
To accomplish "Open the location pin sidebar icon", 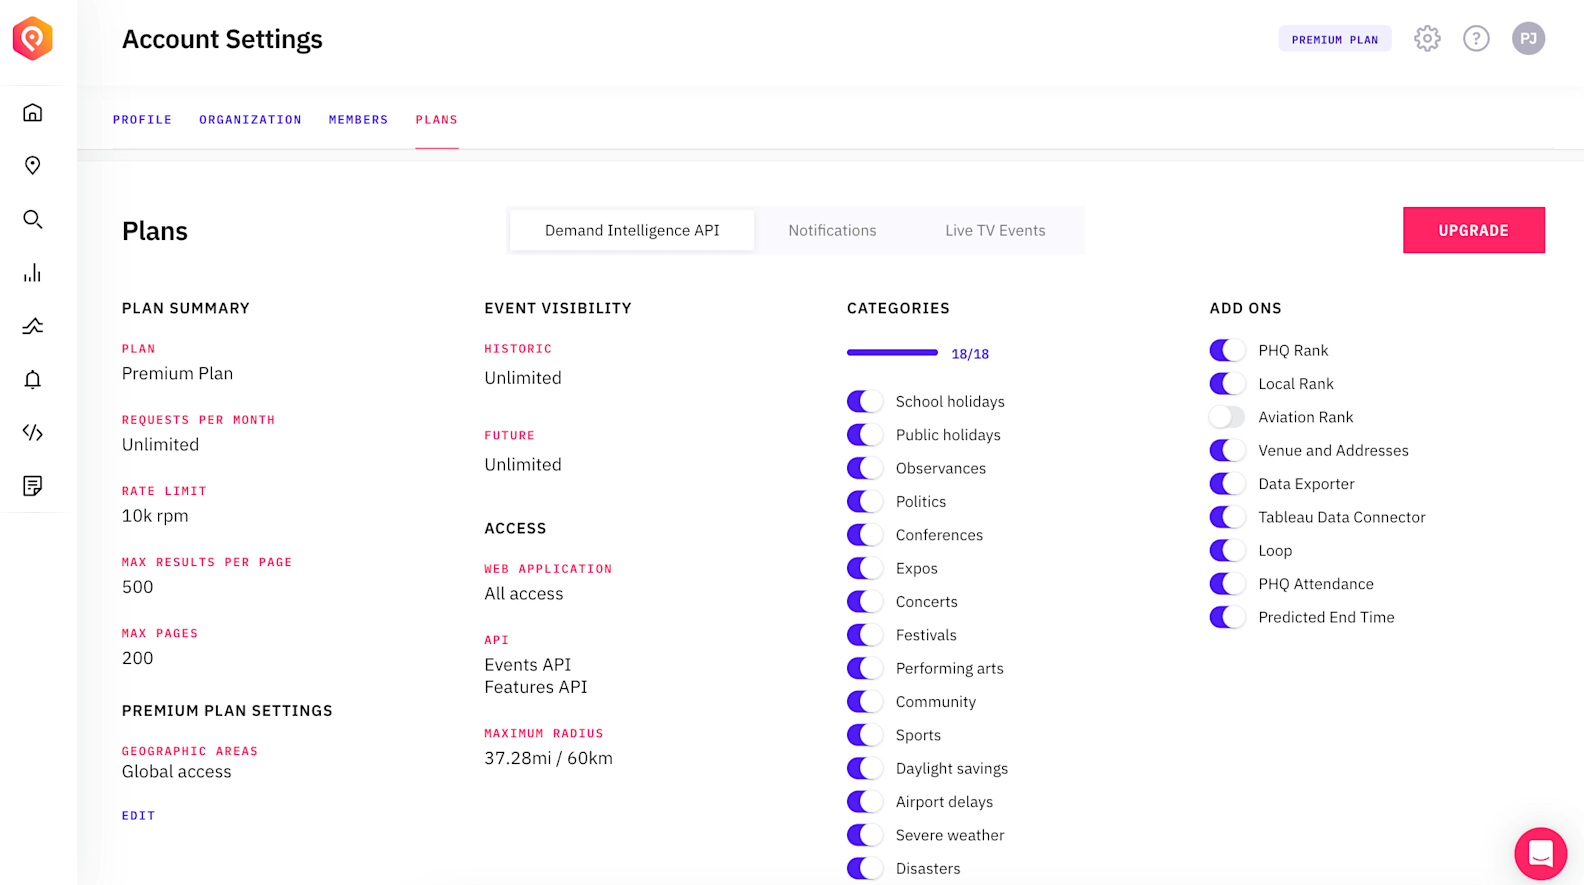I will [x=33, y=166].
